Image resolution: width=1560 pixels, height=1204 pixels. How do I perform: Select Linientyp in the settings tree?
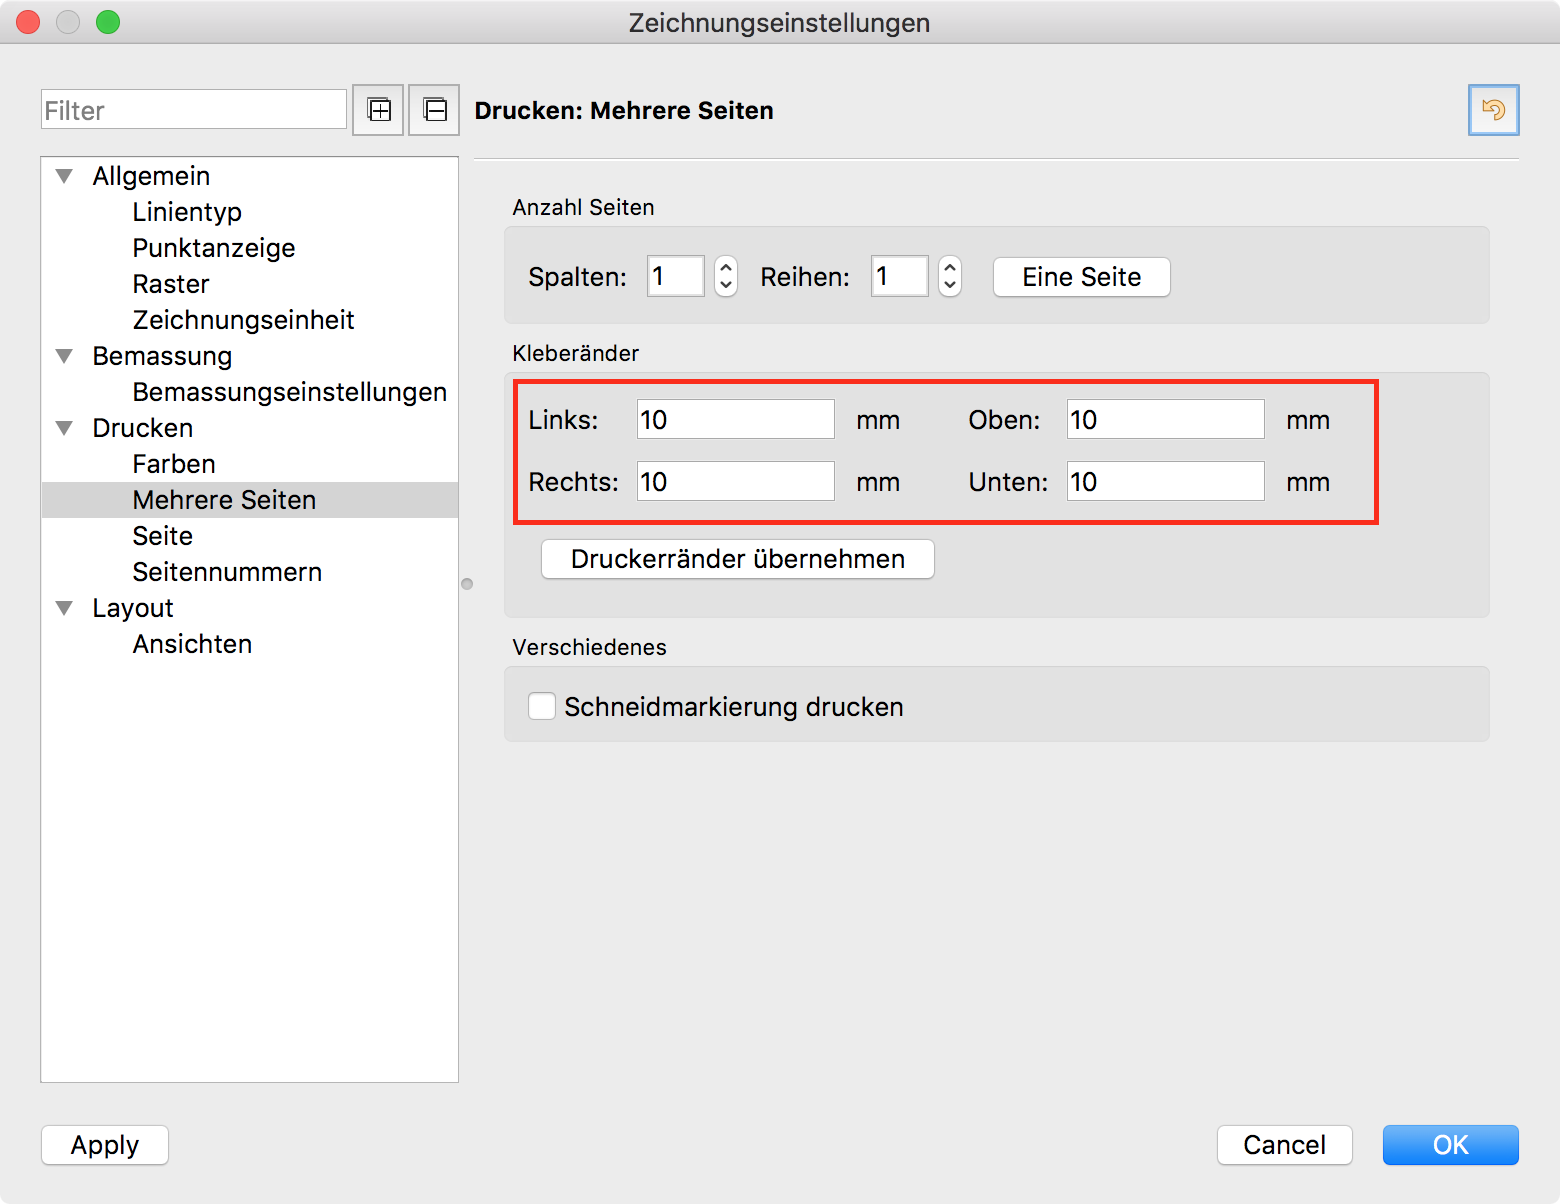point(187,212)
